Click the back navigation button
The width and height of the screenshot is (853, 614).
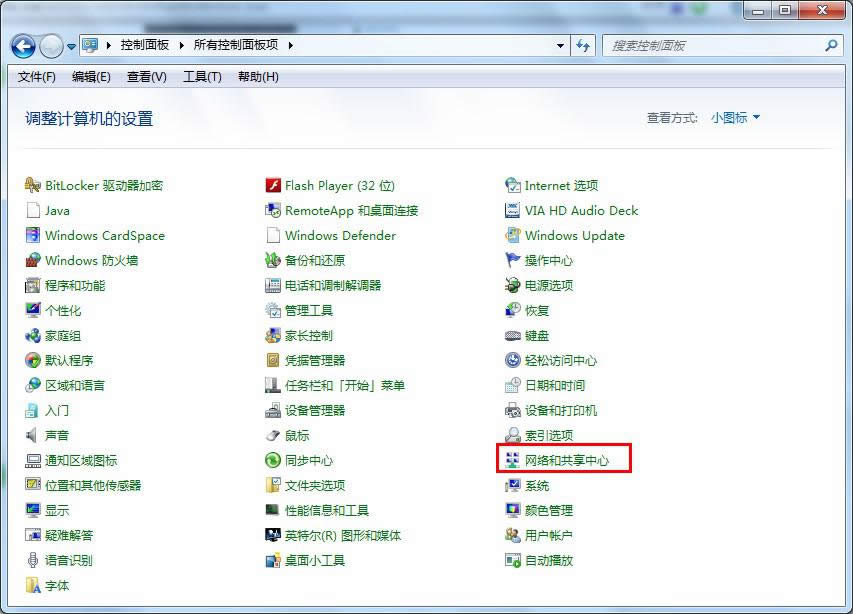(22, 45)
